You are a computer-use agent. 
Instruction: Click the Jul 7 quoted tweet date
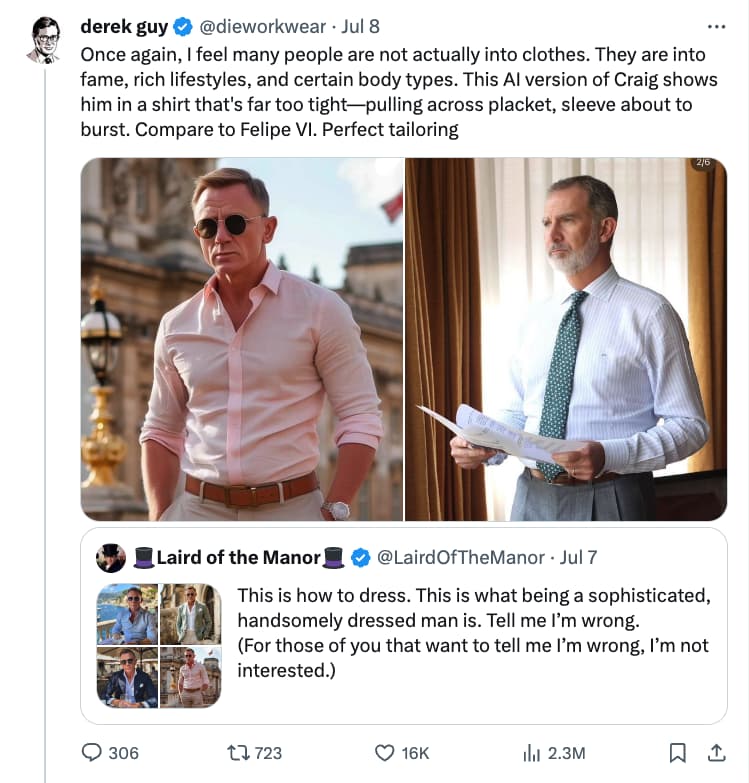tap(578, 557)
